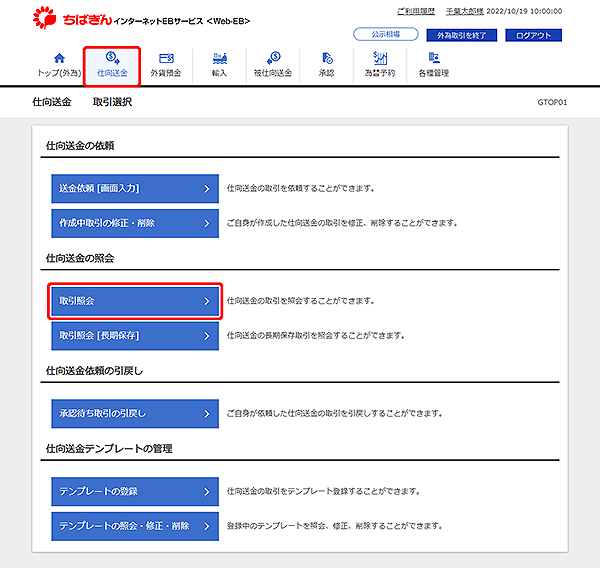Click the 千葉太郎様 user name link
This screenshot has height=568, width=600.
[465, 11]
